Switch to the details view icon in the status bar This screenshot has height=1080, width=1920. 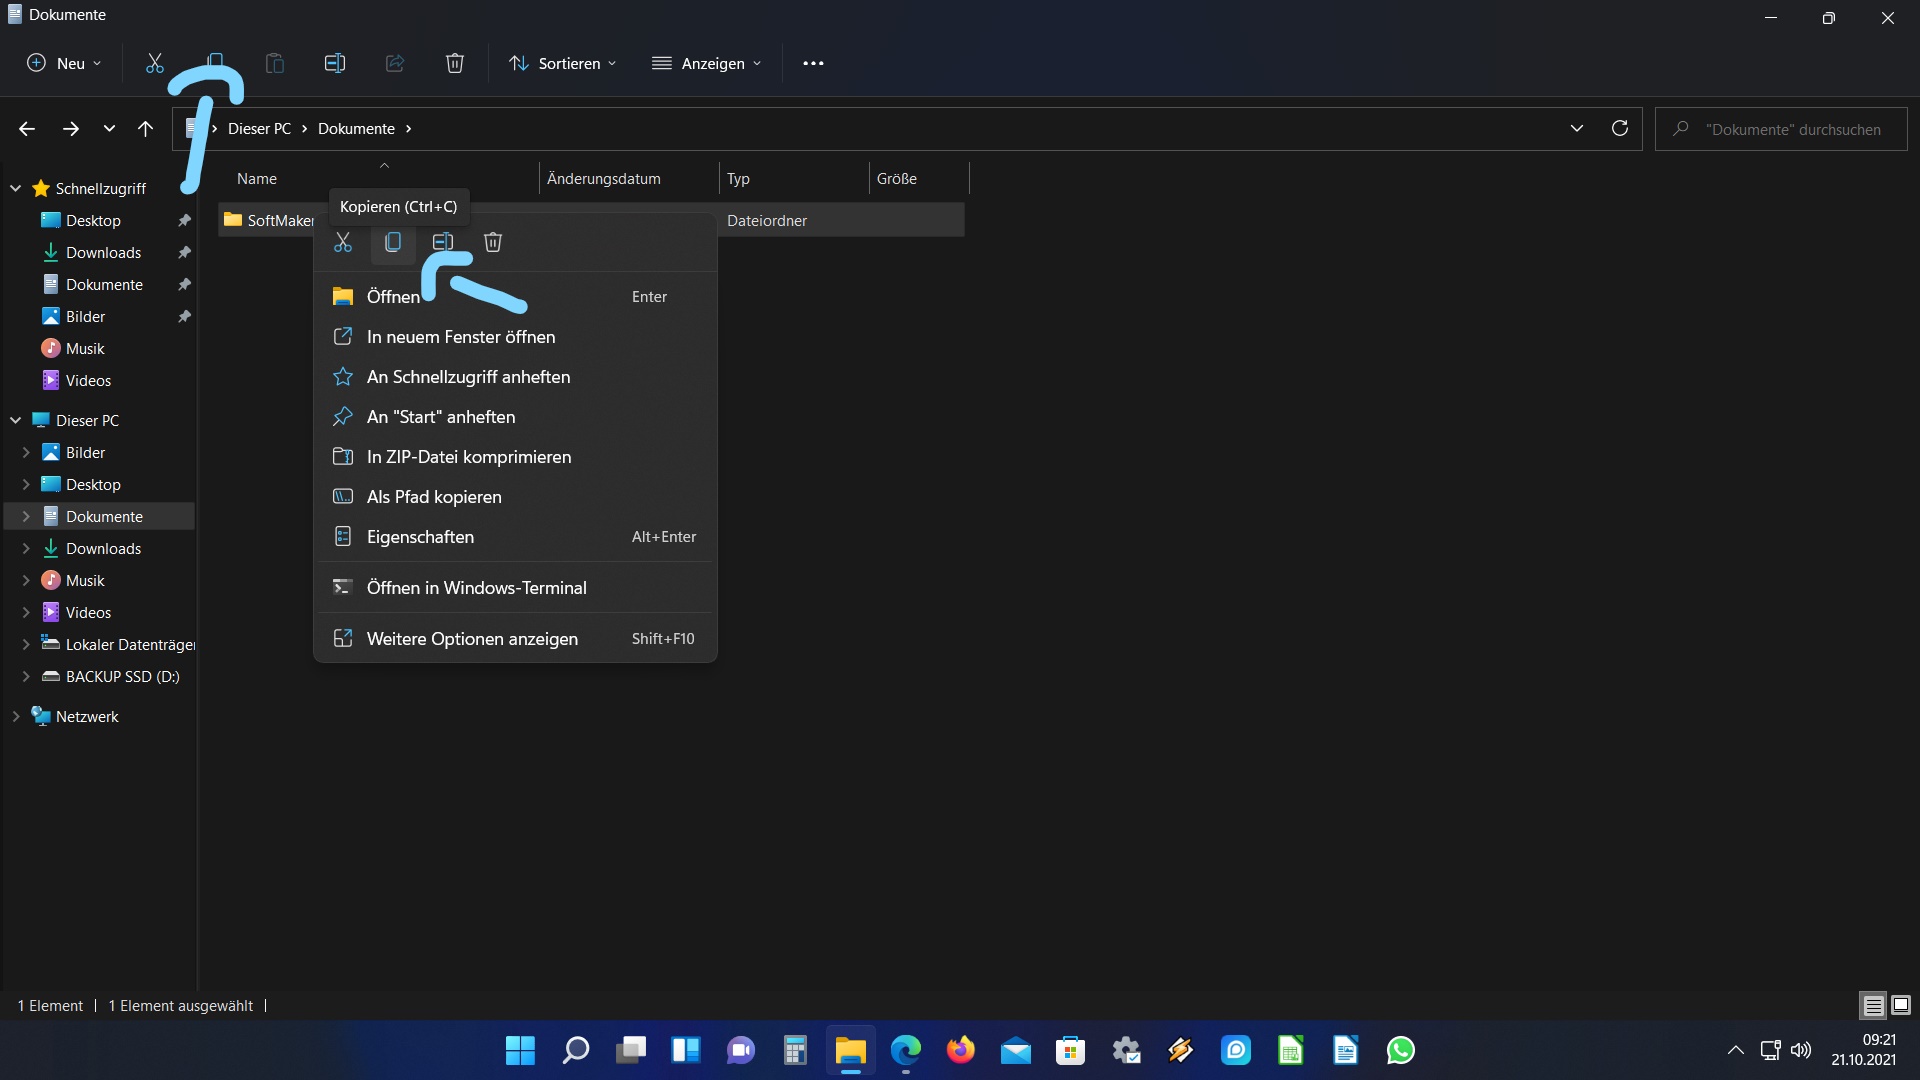coord(1873,1005)
